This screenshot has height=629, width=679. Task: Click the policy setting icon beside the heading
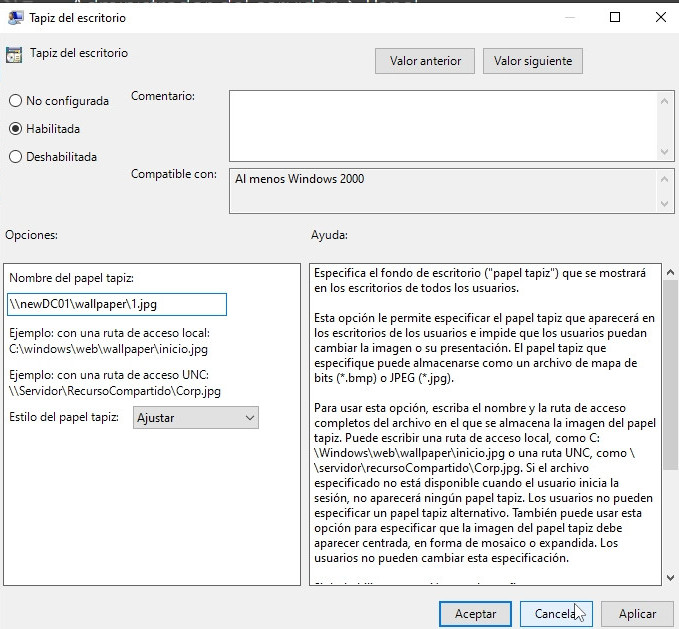coord(13,55)
